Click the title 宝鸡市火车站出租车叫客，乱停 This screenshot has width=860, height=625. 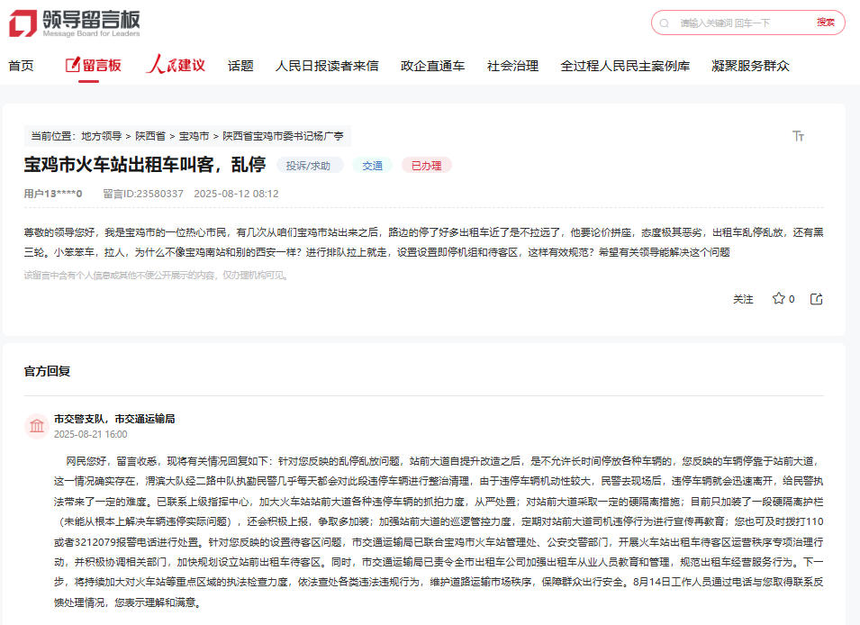[145, 164]
